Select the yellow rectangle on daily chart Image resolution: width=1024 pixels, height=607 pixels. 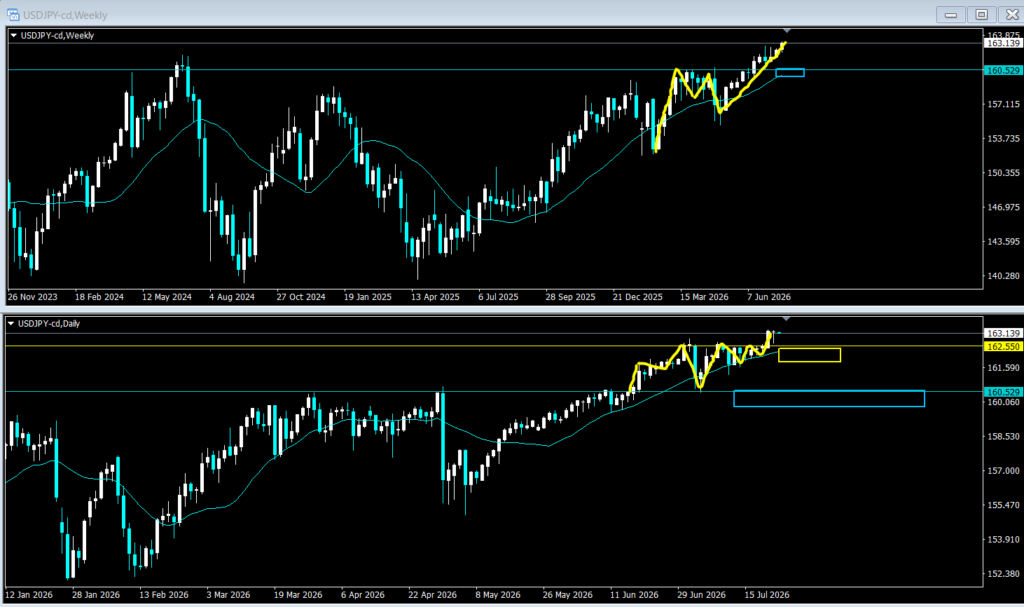(809, 355)
